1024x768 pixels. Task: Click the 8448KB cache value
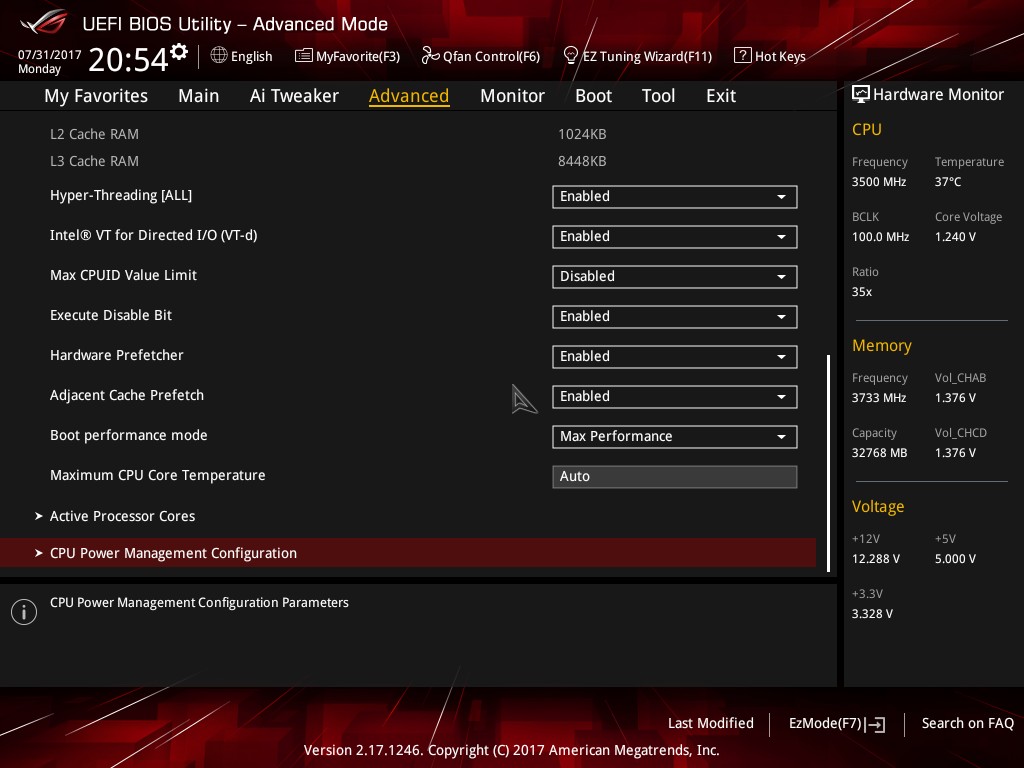[x=582, y=161]
